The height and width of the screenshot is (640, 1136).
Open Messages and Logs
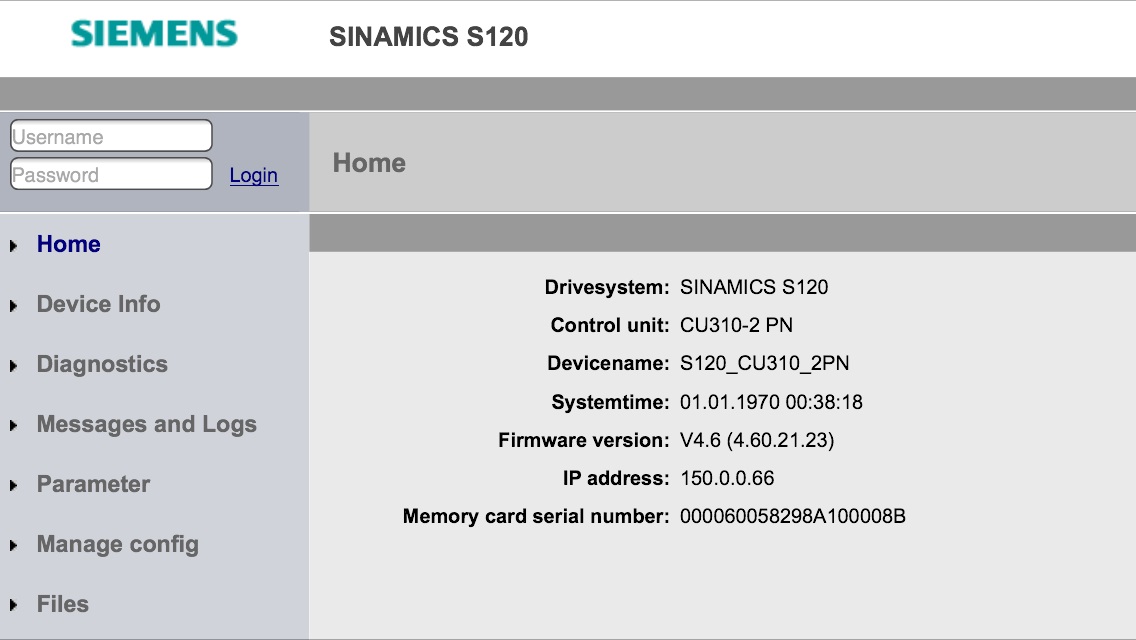click(146, 424)
